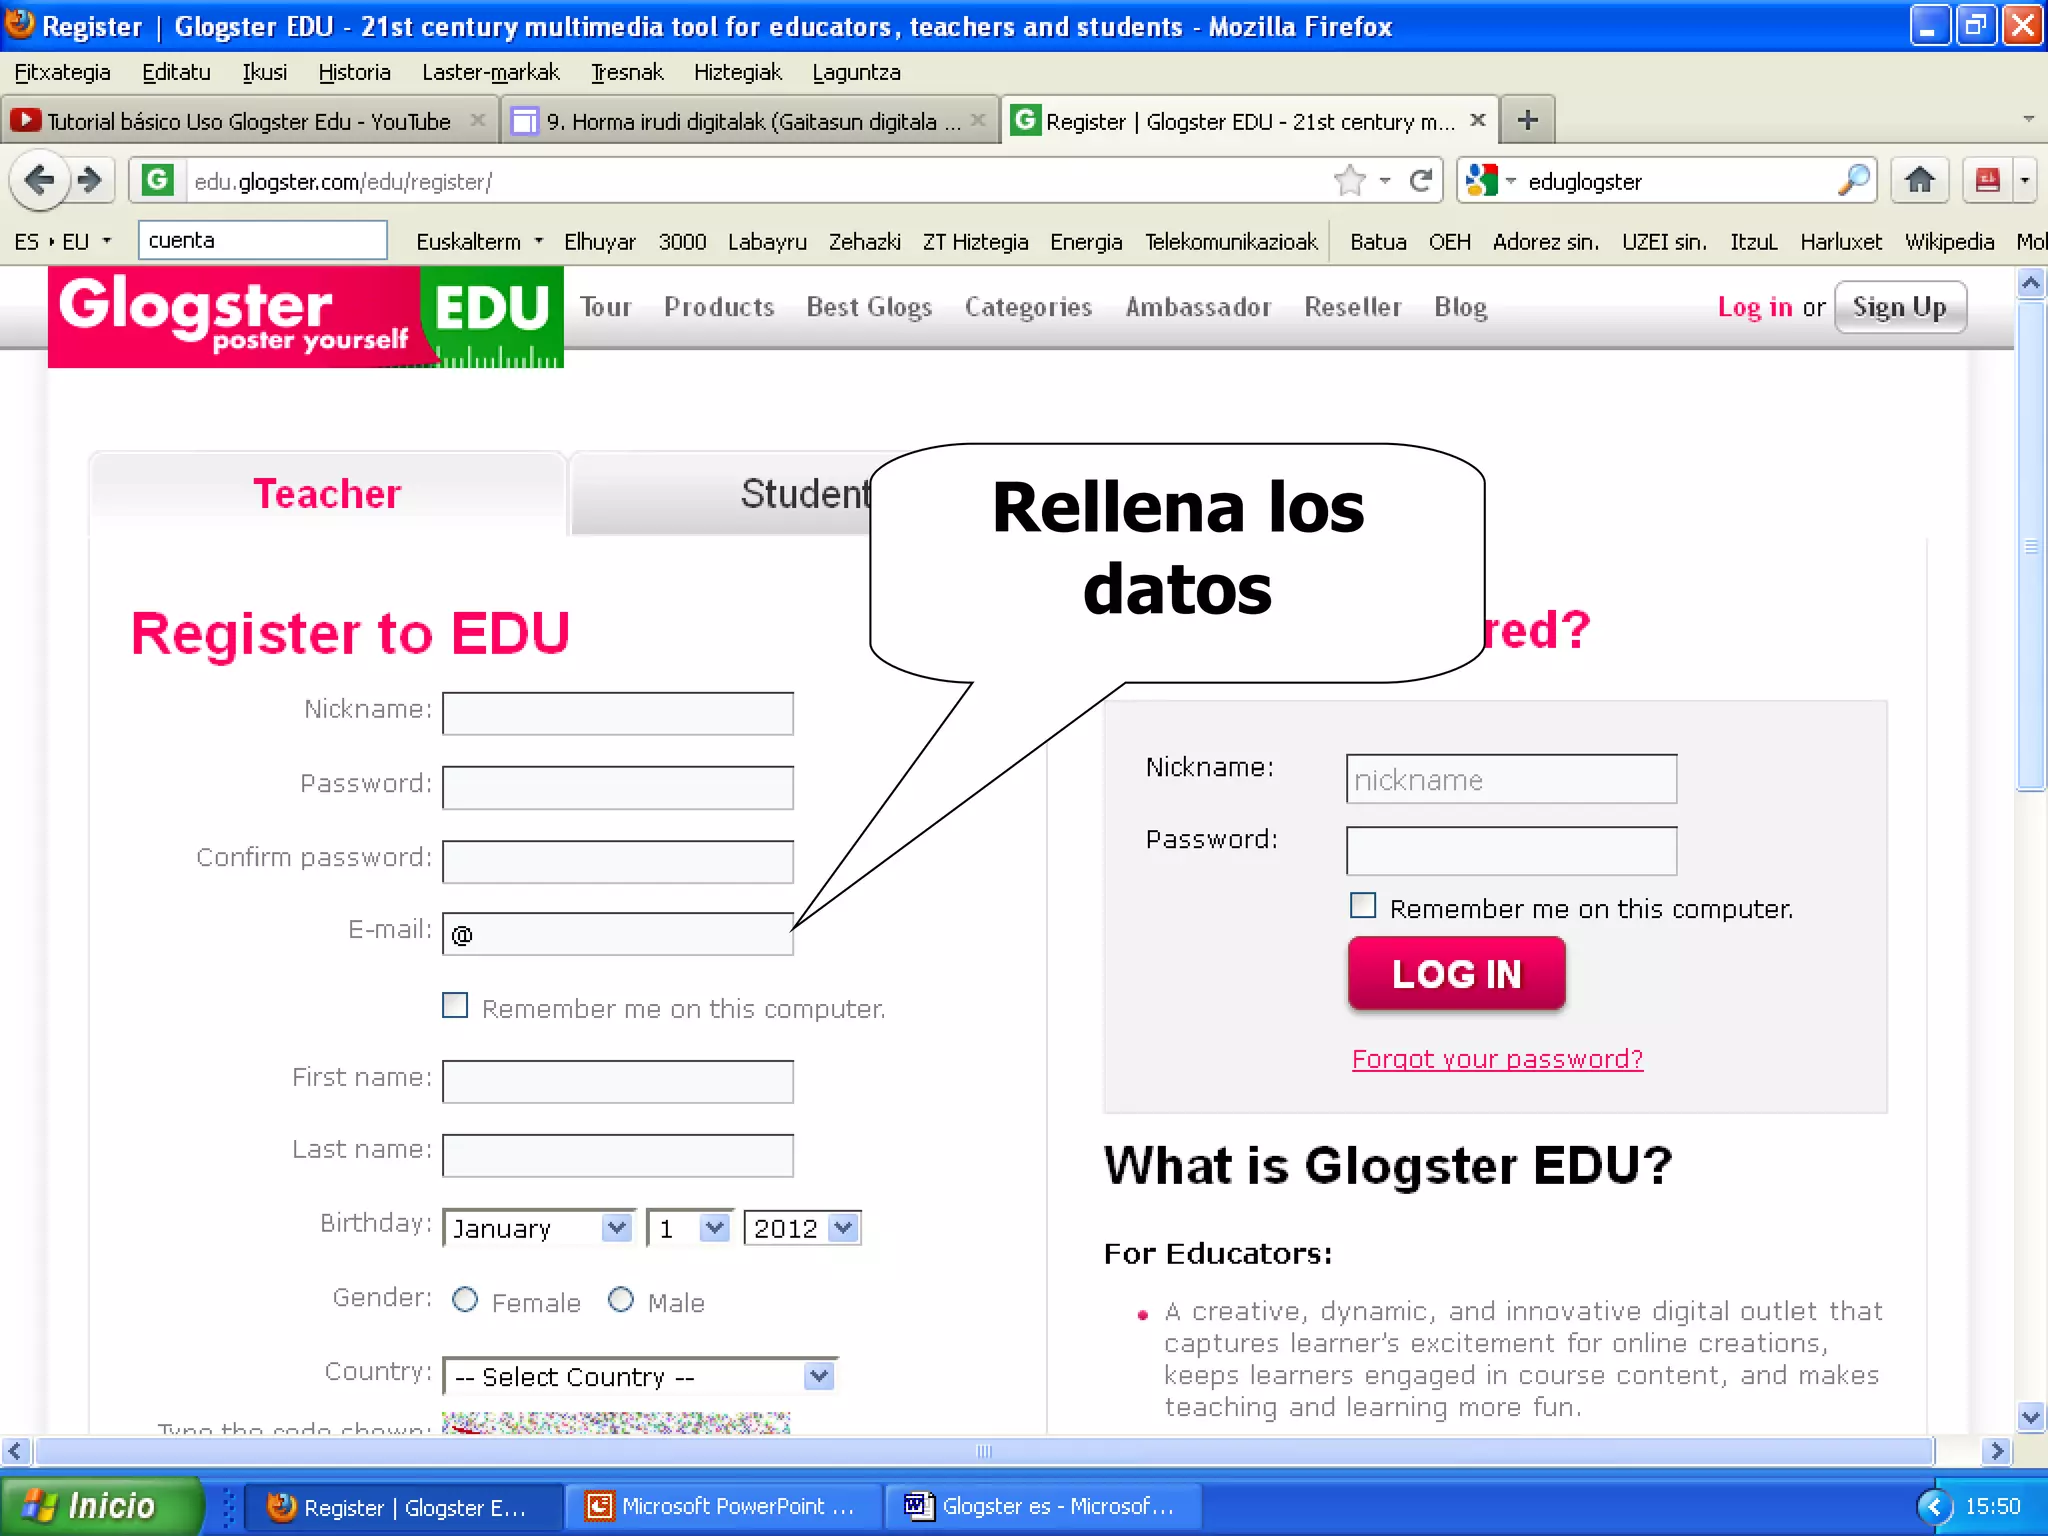The width and height of the screenshot is (2048, 1536).
Task: Check Remember me in the registration form
Action: [x=455, y=1005]
